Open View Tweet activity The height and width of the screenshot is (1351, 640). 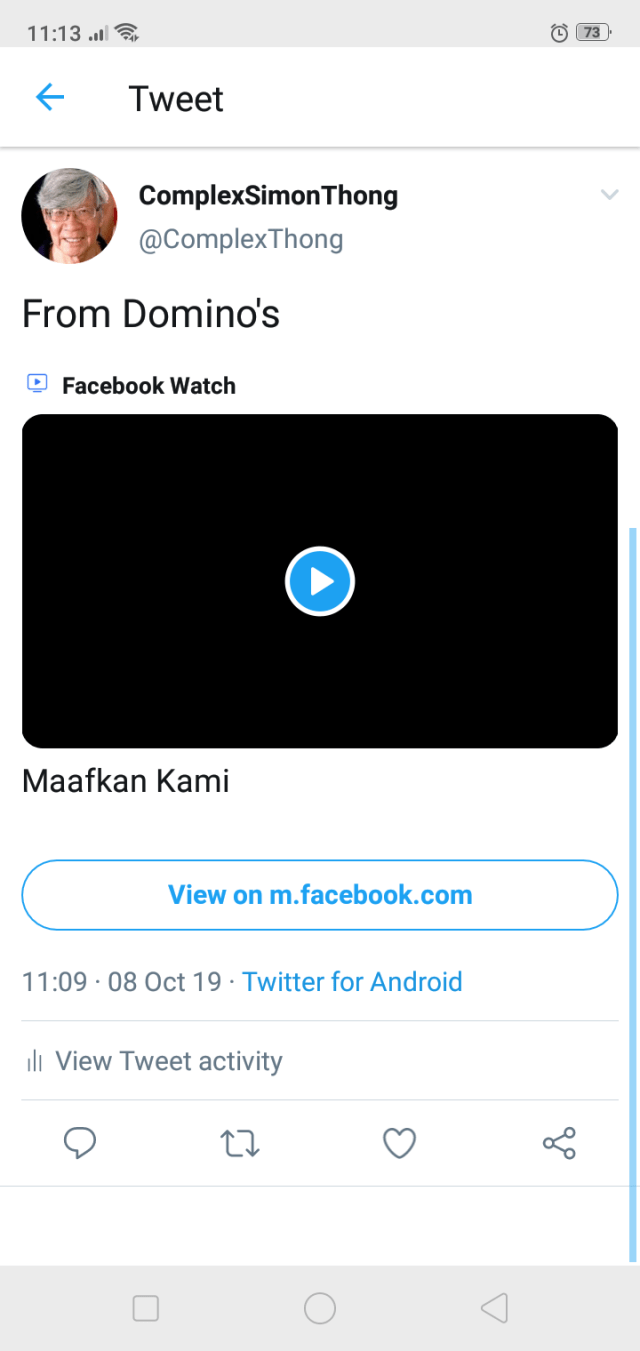(x=168, y=1061)
